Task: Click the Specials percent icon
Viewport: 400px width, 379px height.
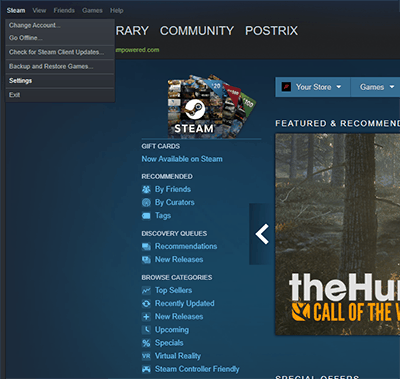Action: pyautogui.click(x=146, y=343)
